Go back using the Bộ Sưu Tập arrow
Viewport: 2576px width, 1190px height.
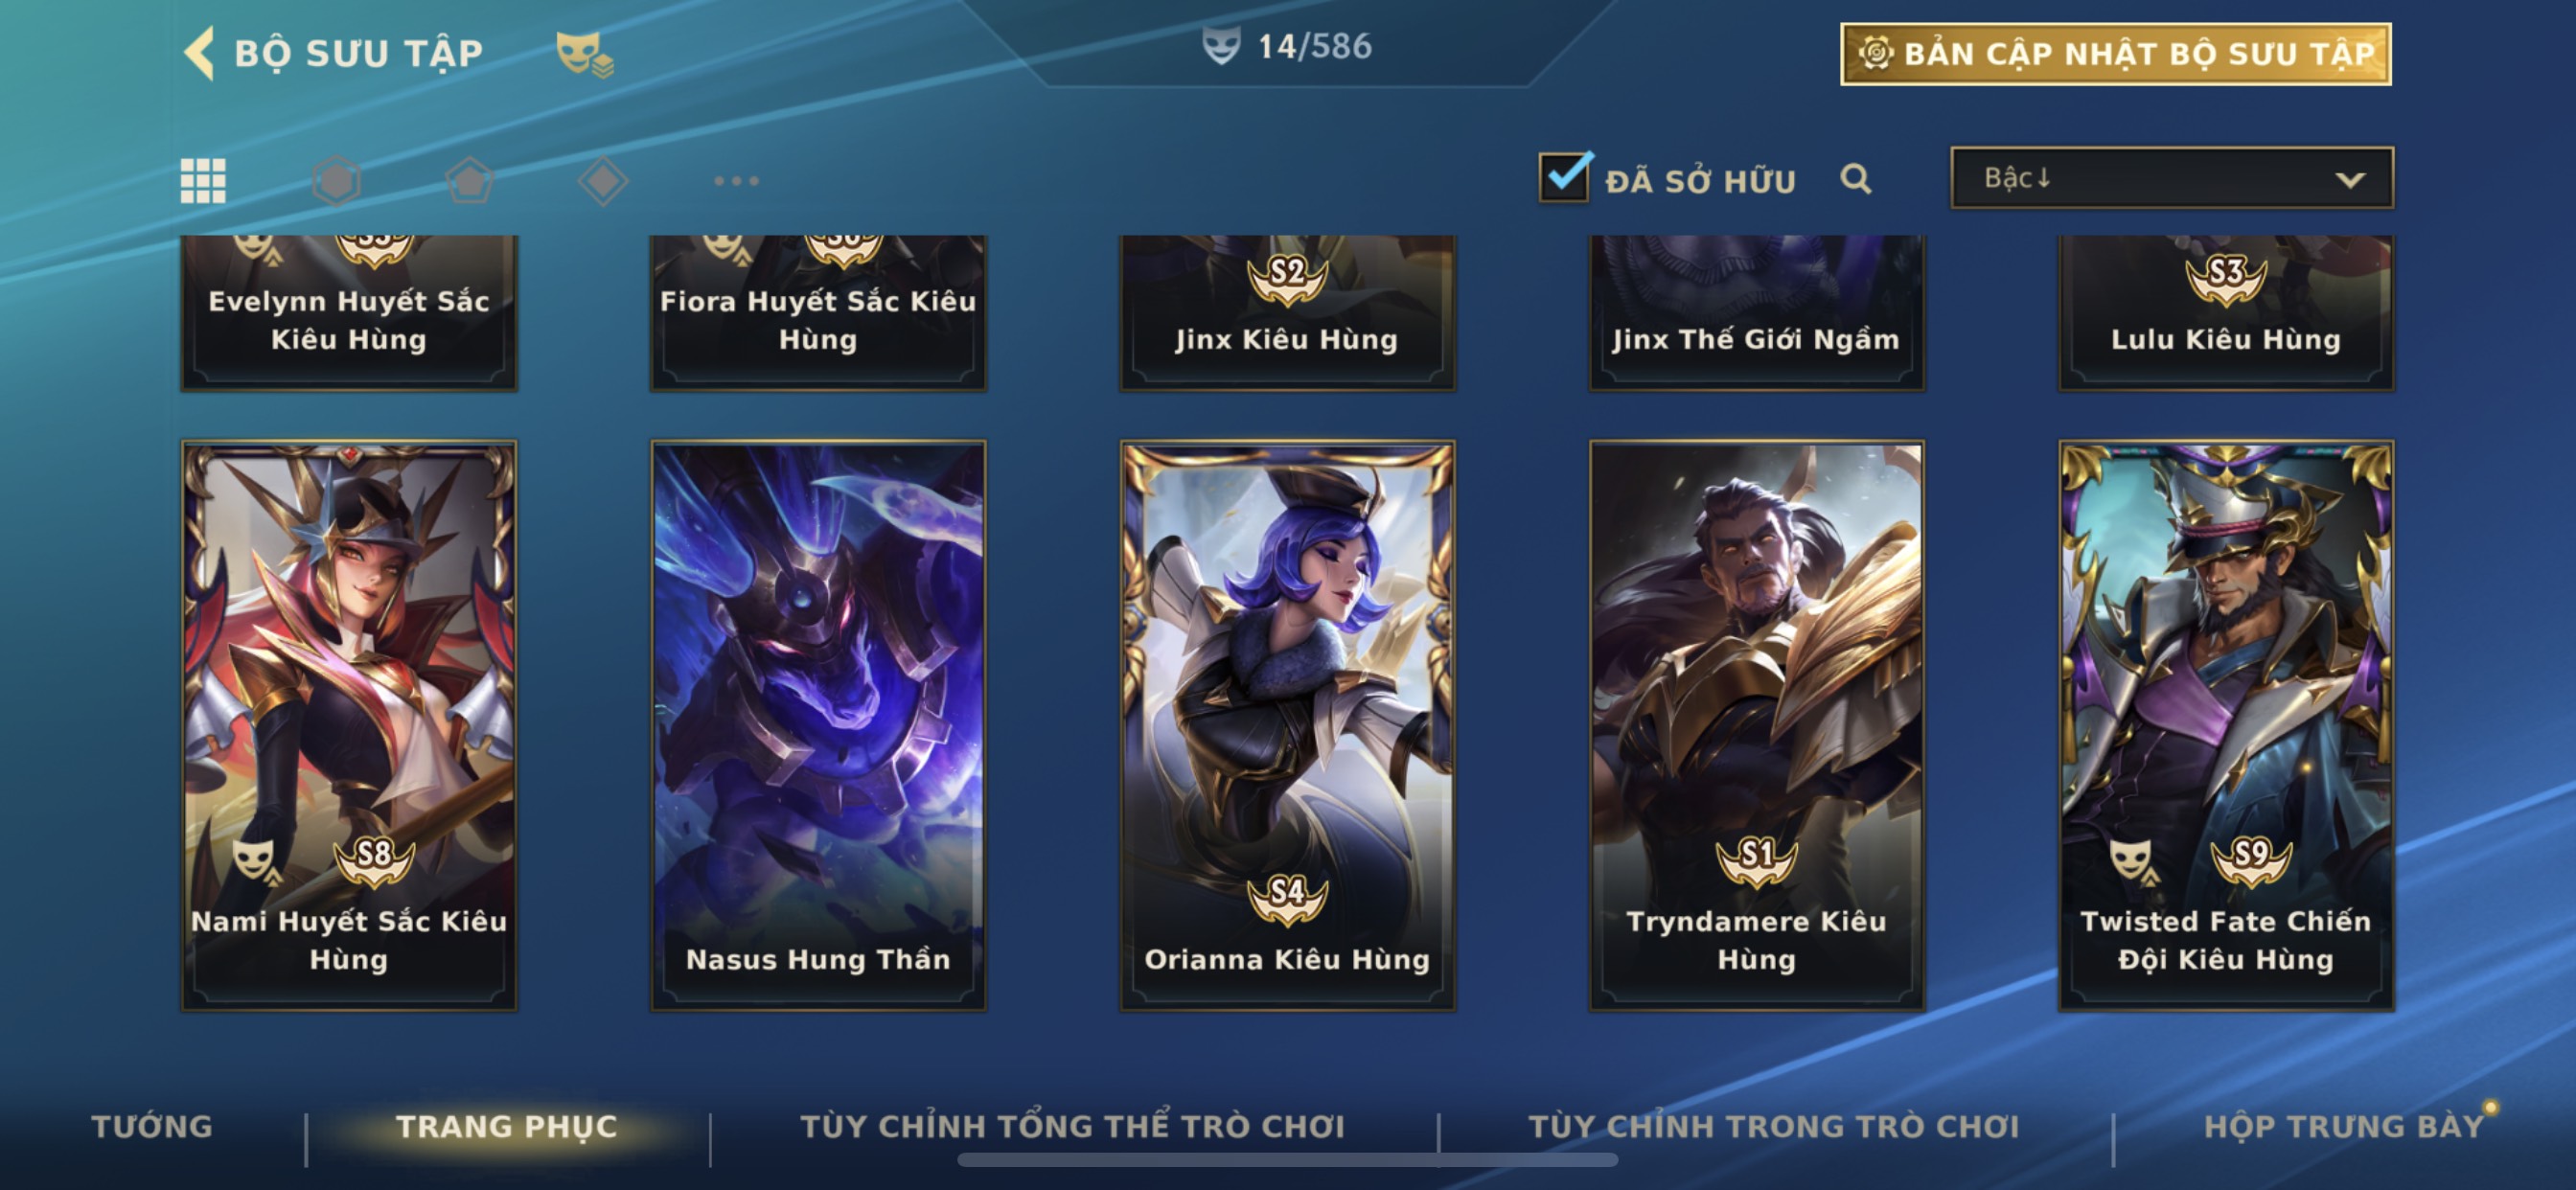pos(200,53)
